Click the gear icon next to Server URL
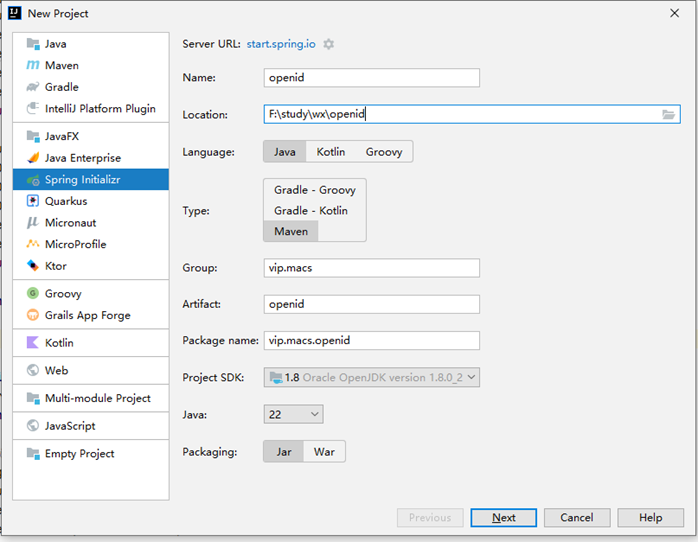Screen dimensions: 698x542 click(329, 44)
